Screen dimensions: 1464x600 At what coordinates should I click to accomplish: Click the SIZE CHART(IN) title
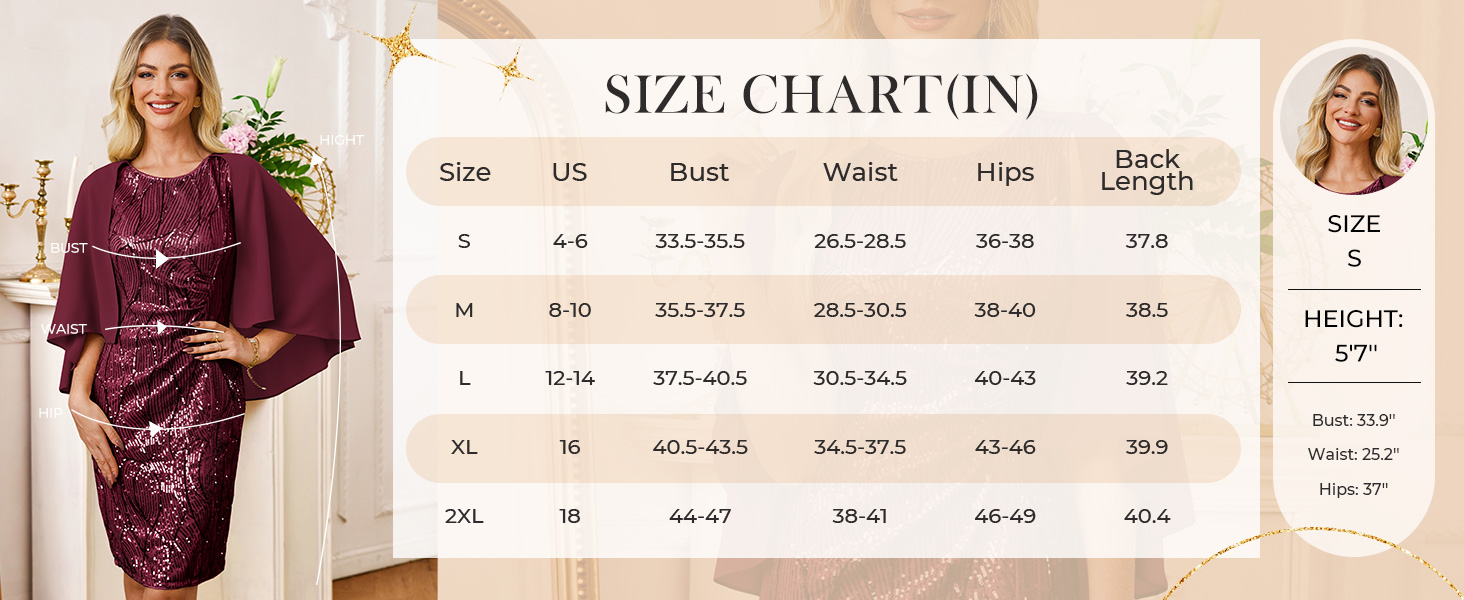click(x=822, y=95)
